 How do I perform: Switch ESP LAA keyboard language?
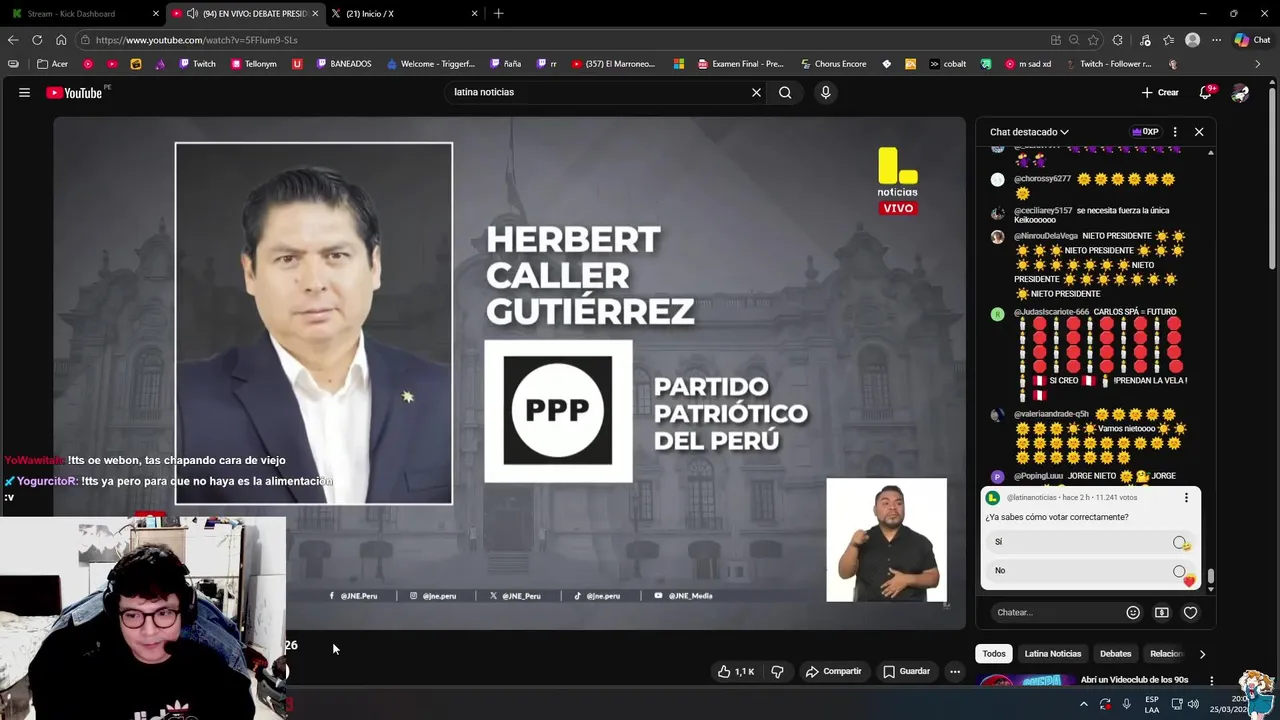[1152, 704]
